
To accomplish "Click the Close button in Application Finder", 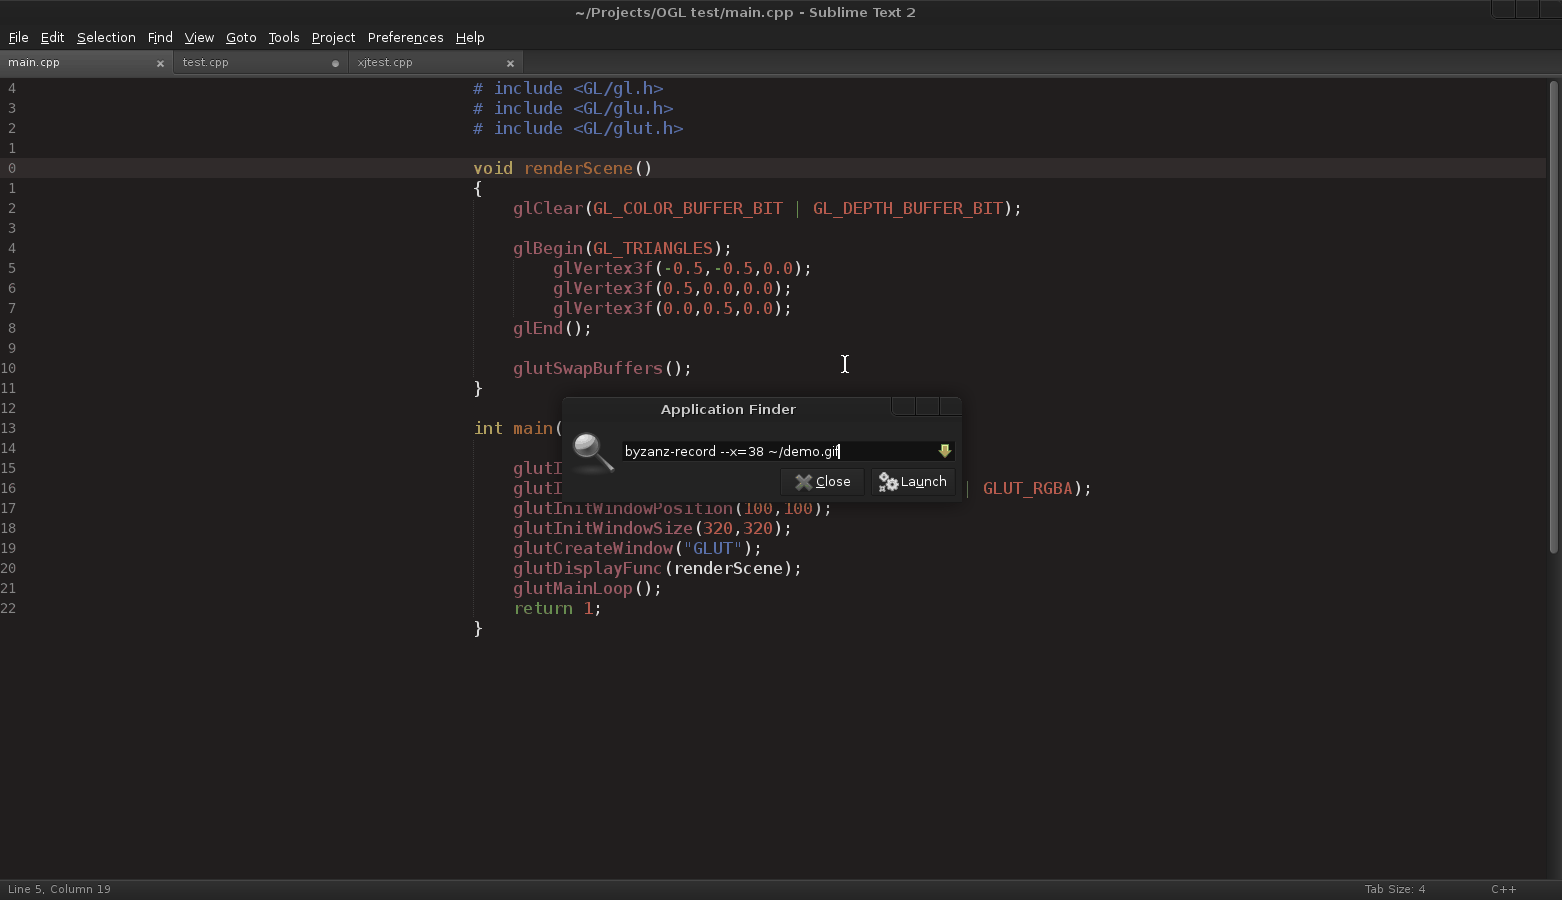I will (x=822, y=482).
